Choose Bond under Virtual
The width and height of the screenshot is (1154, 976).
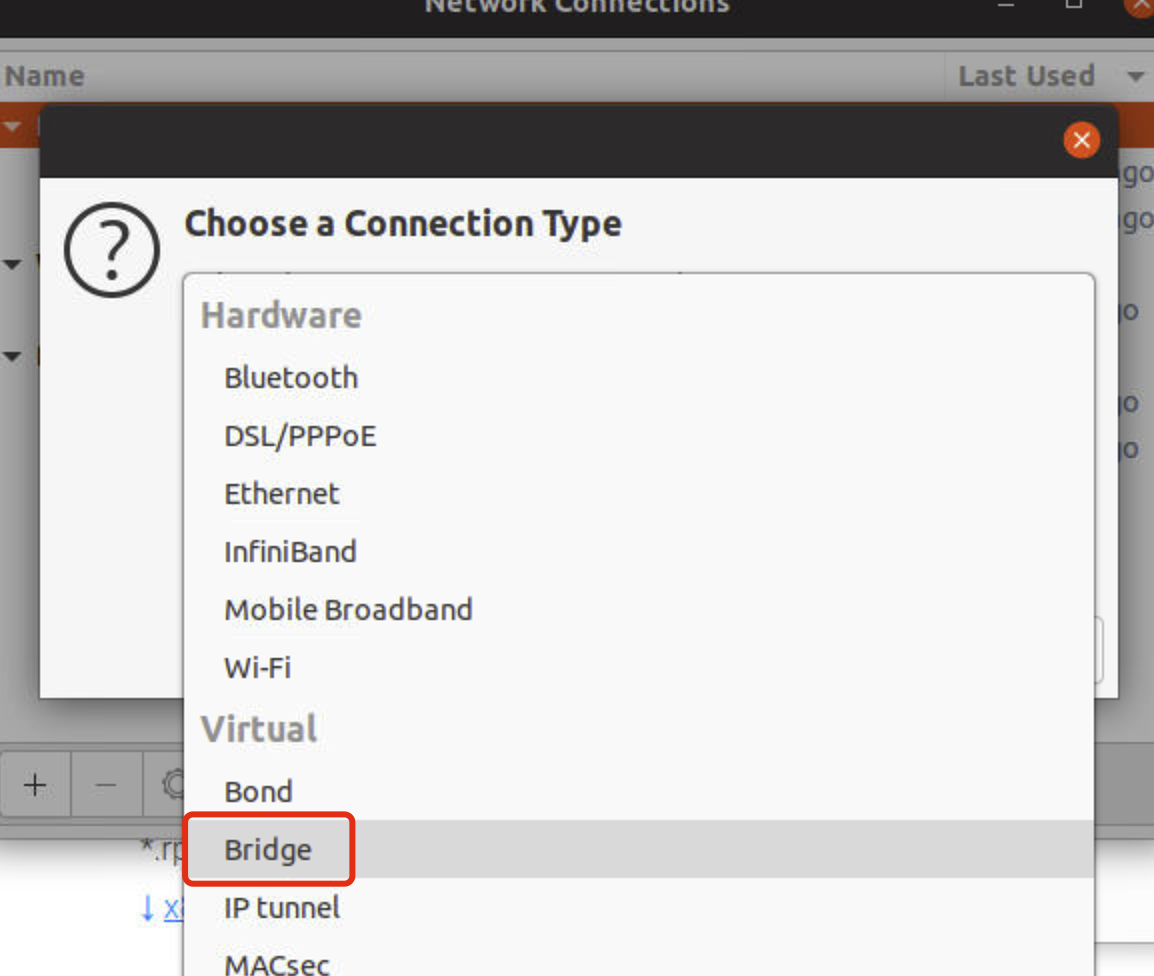pos(258,792)
